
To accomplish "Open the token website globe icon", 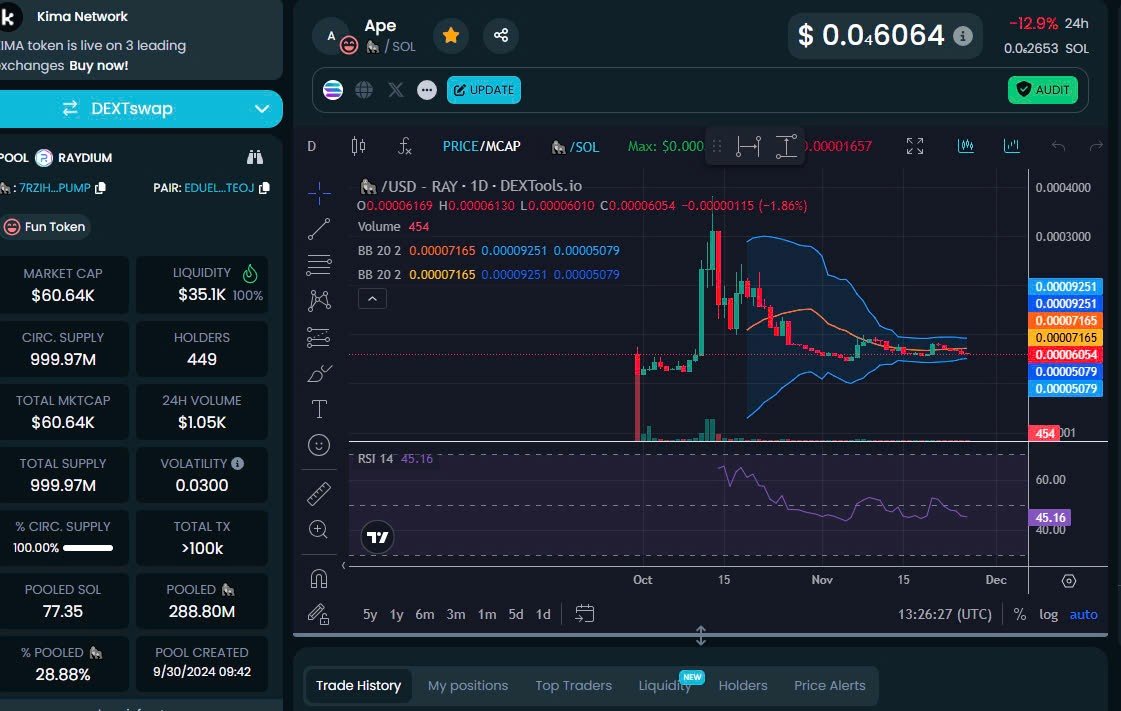I will pos(364,90).
